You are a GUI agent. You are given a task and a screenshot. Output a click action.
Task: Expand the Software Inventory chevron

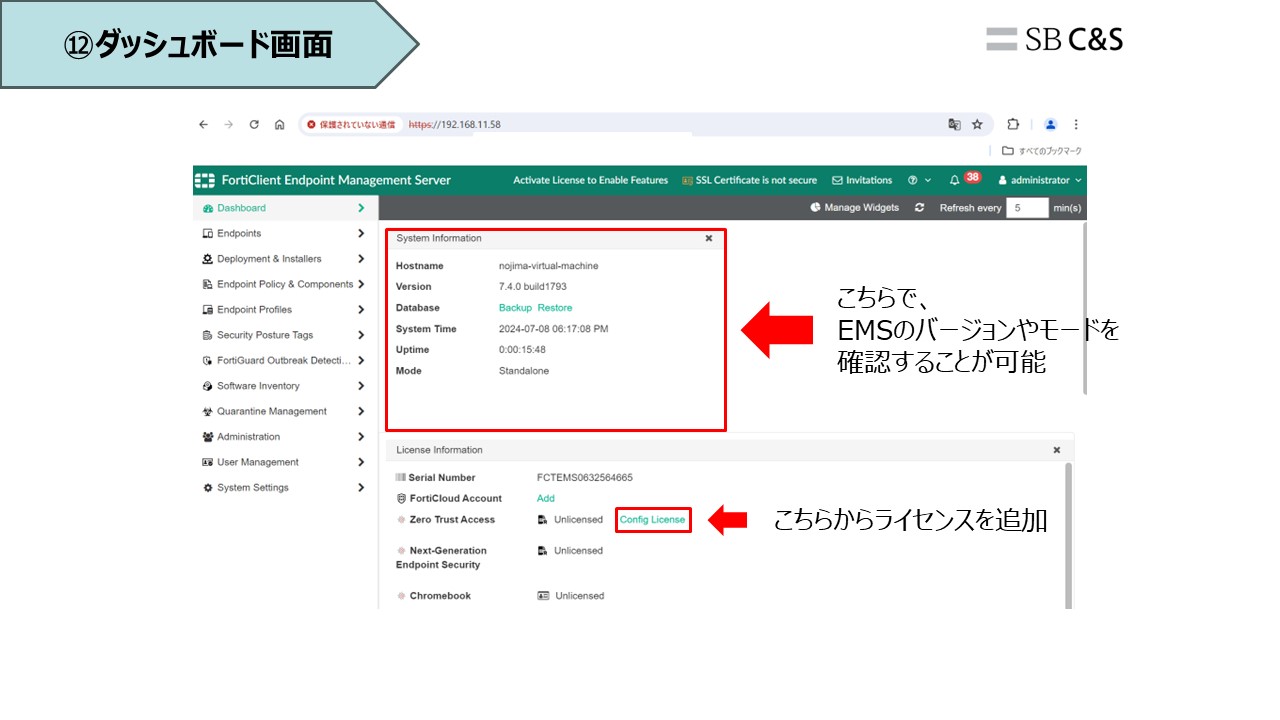(361, 386)
